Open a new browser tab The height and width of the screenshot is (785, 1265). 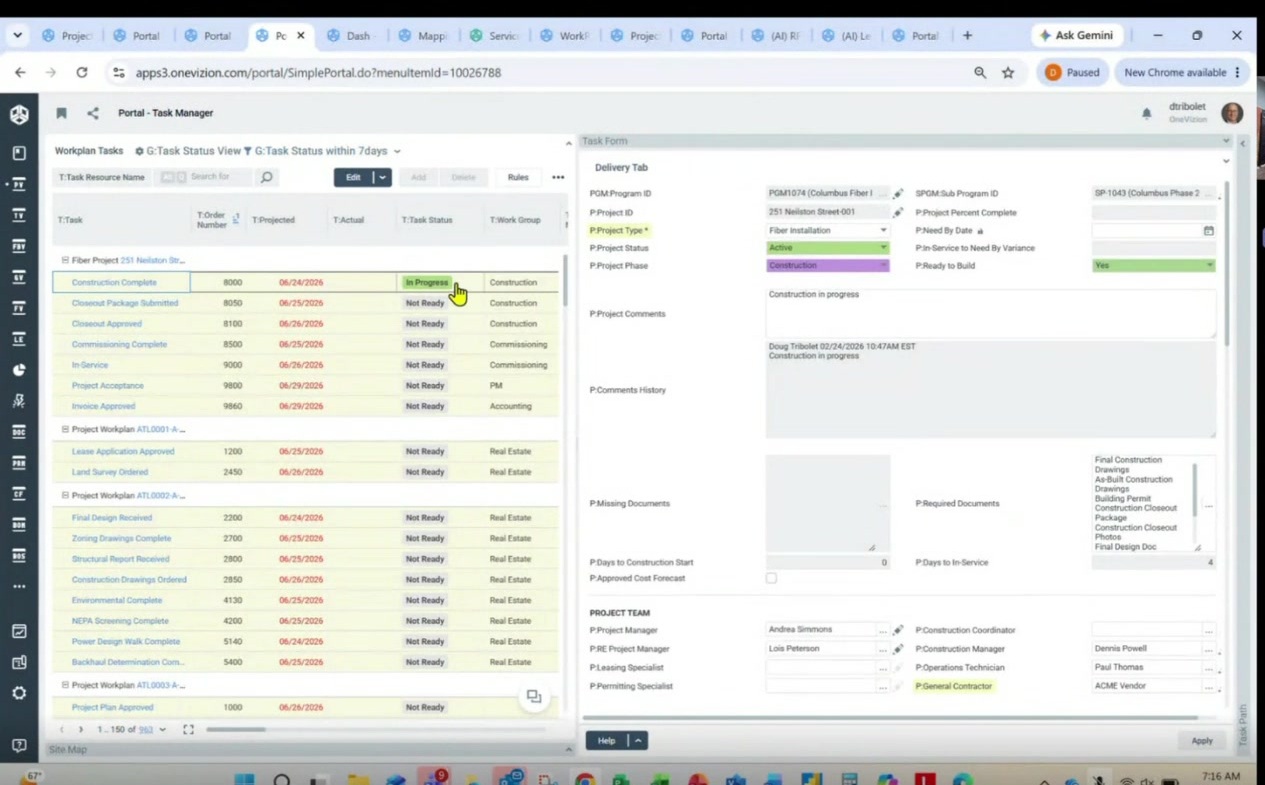967,35
